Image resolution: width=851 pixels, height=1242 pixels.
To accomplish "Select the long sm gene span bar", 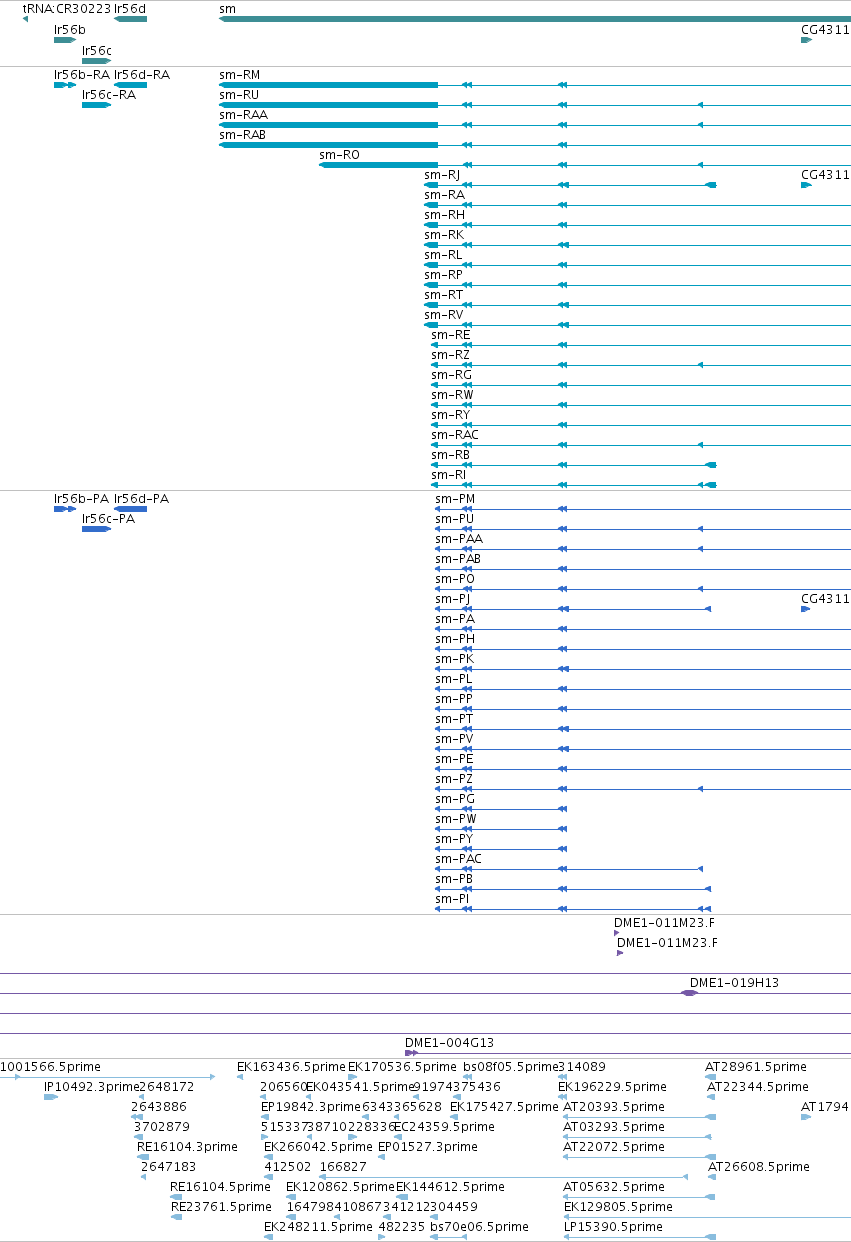I will 534,19.
